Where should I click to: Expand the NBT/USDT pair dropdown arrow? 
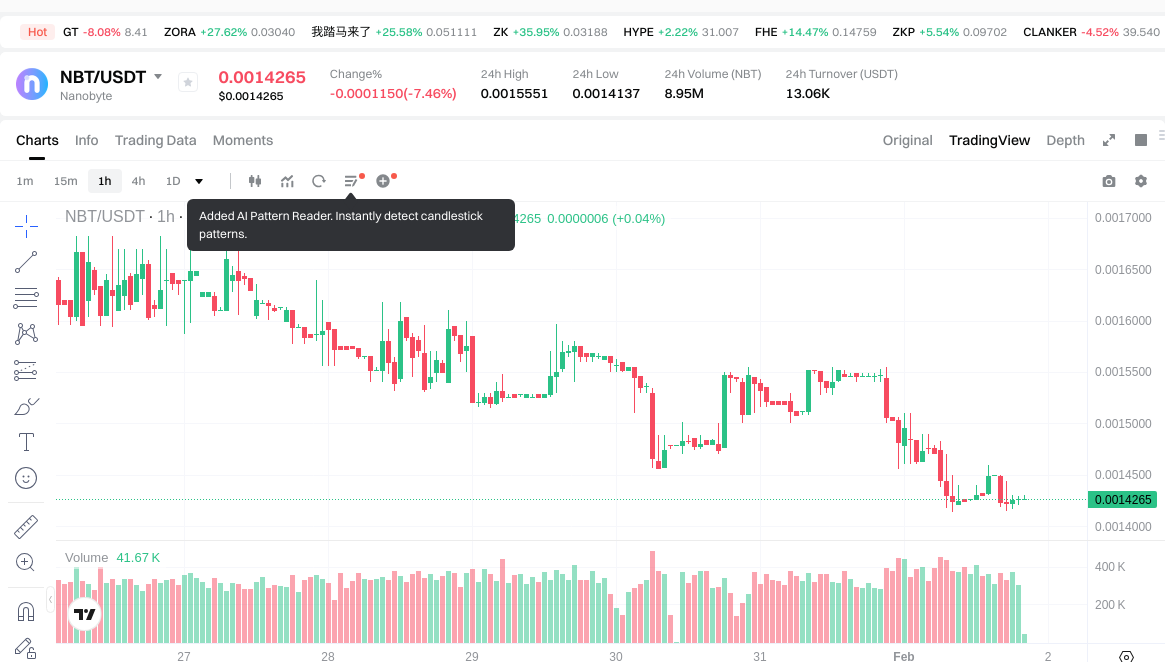click(x=158, y=77)
